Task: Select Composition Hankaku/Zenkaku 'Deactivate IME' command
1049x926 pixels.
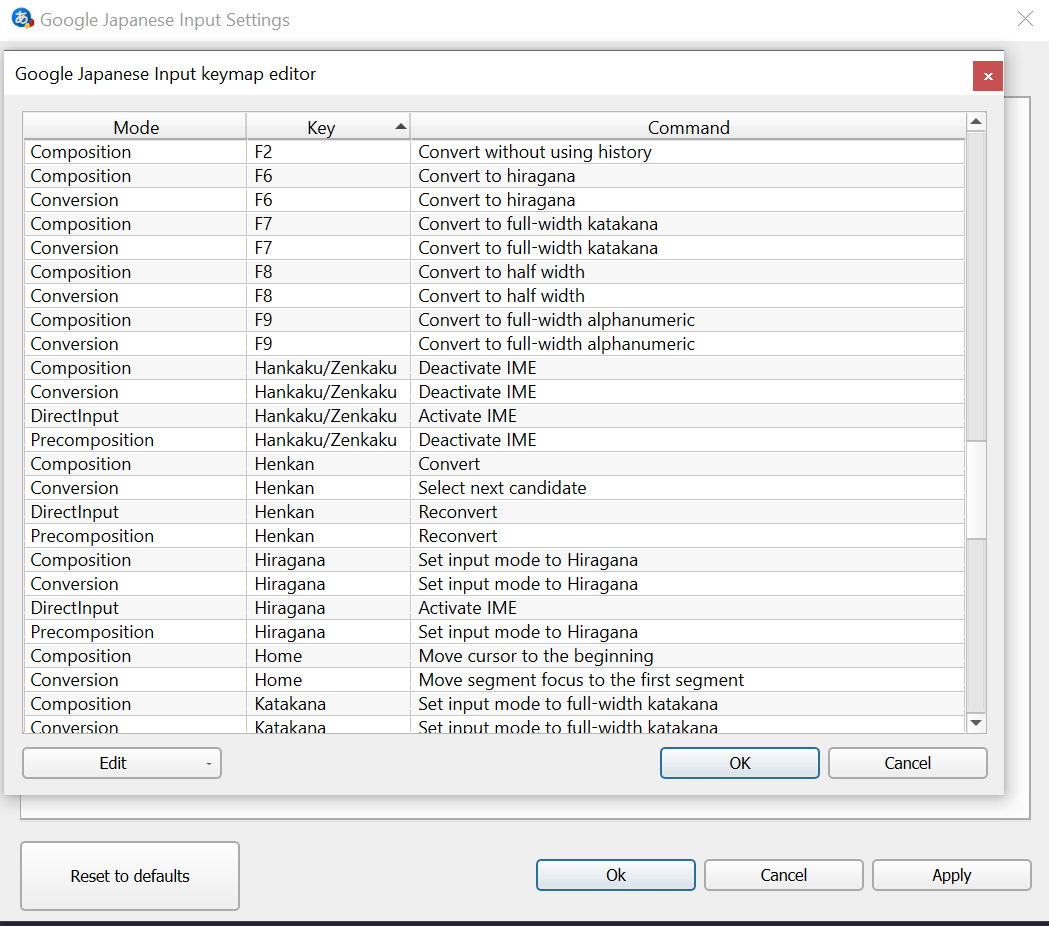Action: [x=688, y=368]
